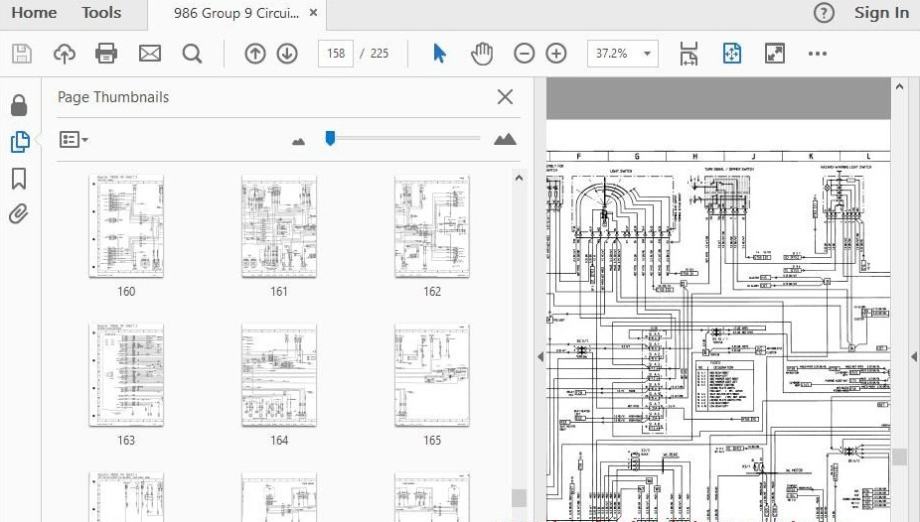The width and height of the screenshot is (920, 522).
Task: Click the Sign In link
Action: (x=881, y=13)
